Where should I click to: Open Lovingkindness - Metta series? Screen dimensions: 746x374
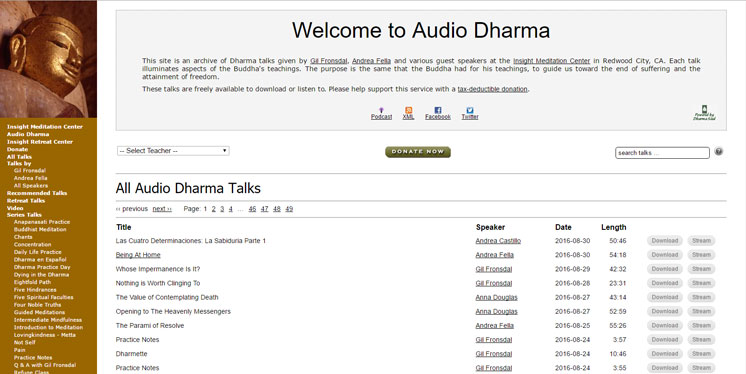45,335
